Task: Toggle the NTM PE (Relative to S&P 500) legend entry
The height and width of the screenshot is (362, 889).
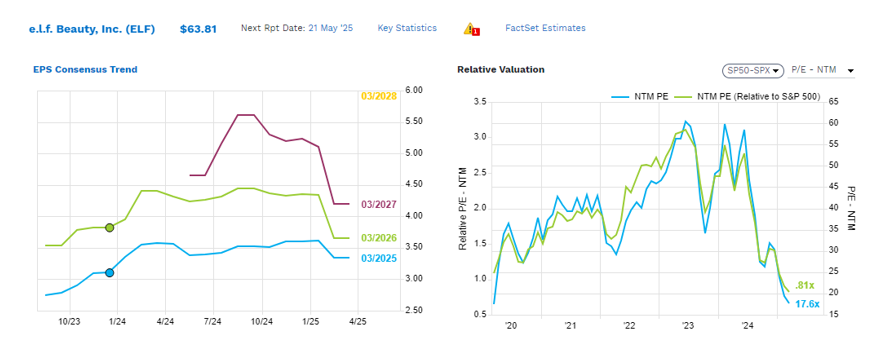Action: [x=748, y=97]
